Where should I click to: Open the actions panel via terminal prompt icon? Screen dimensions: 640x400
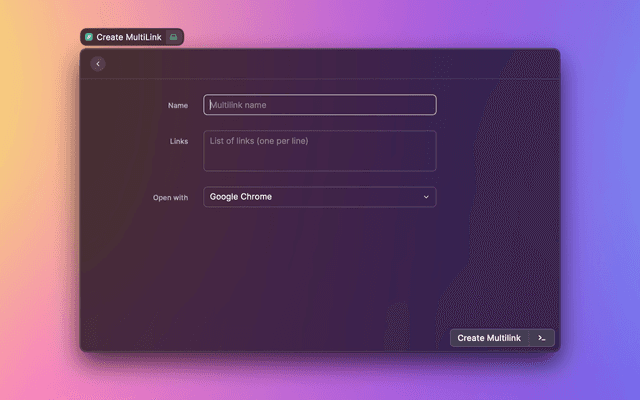(x=541, y=338)
